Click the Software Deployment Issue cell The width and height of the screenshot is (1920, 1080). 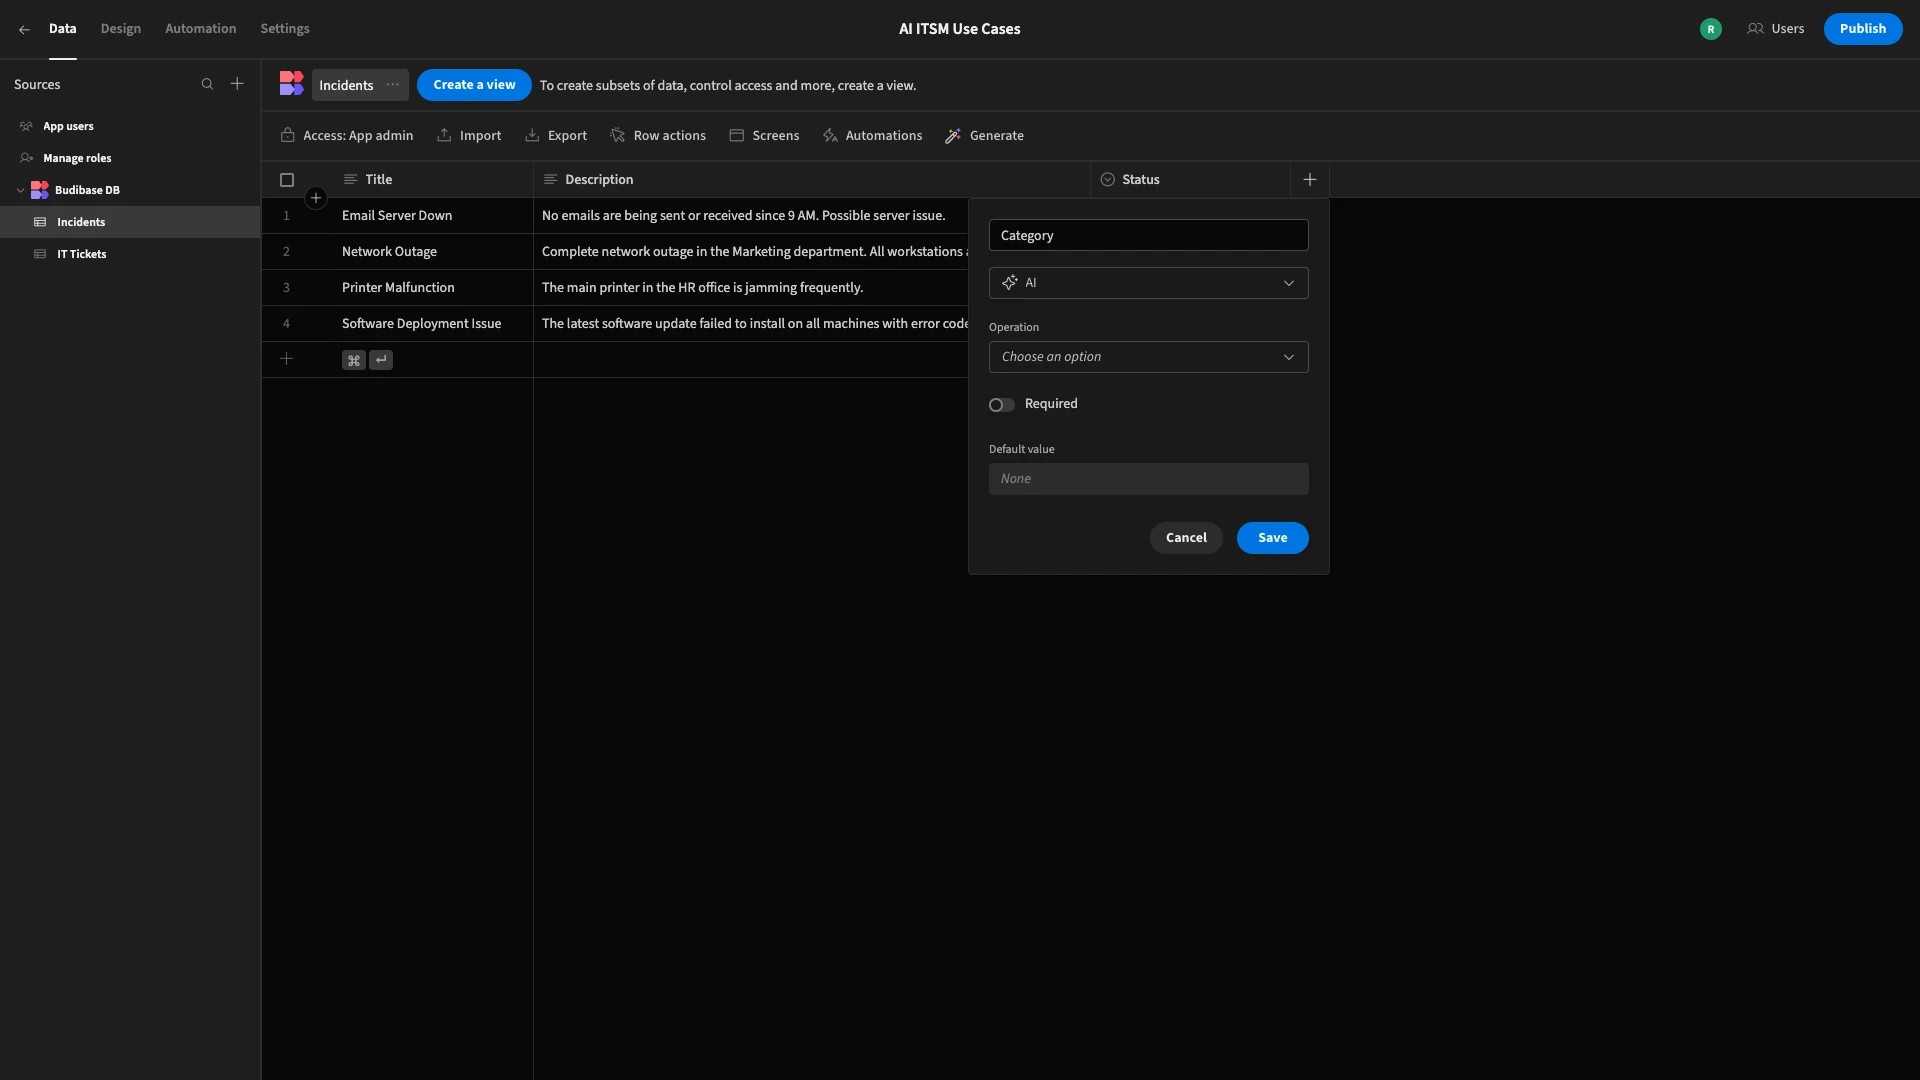[433, 324]
